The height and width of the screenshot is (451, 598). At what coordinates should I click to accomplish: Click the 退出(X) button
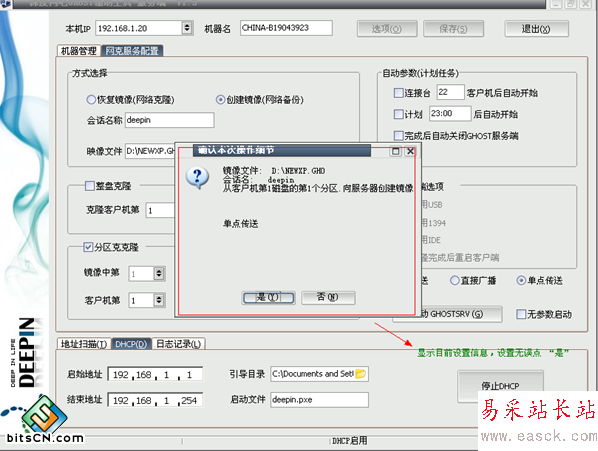coord(536,29)
